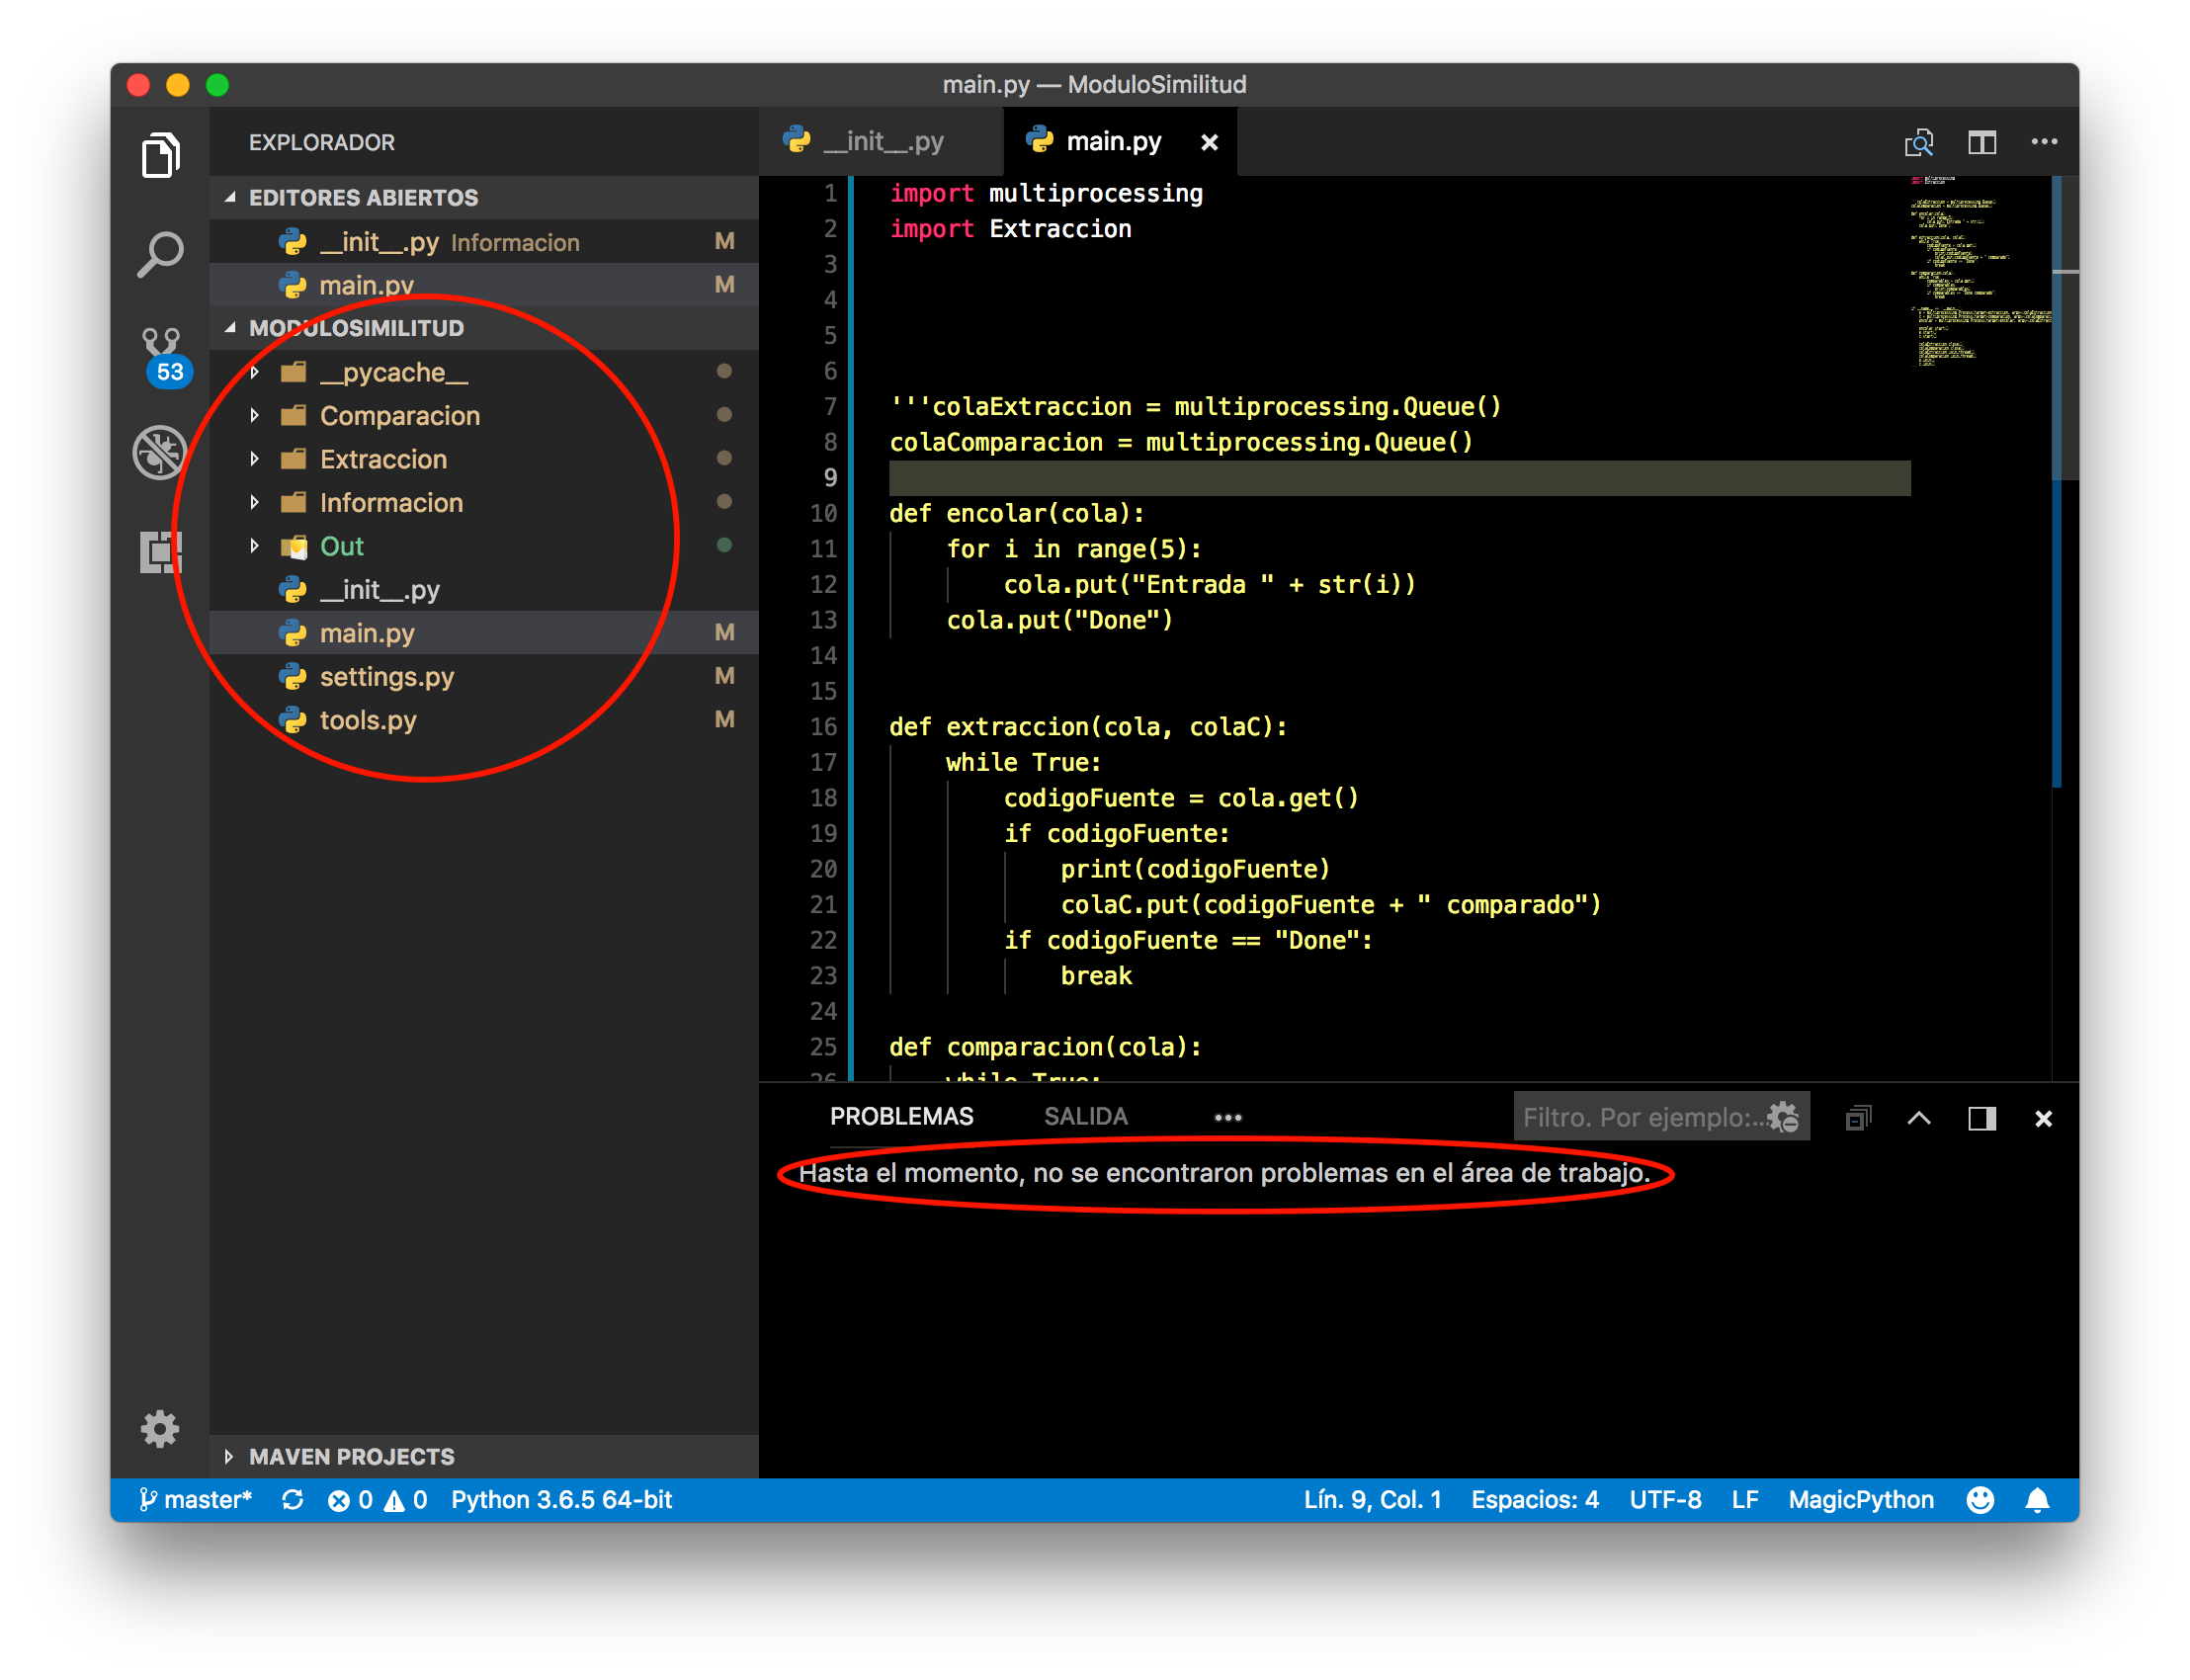
Task: Collapse the EDITORES ABIERTOS section
Action: (x=484, y=197)
